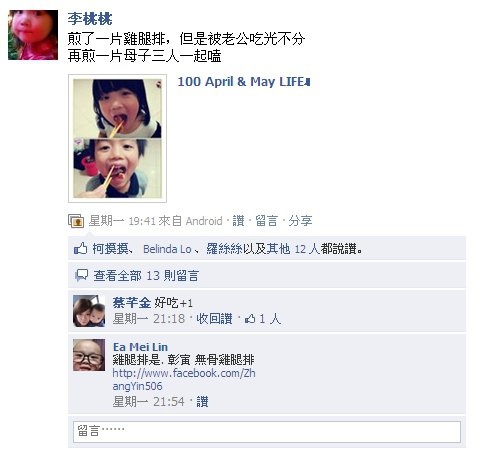
Task: Click the 留言 action under the post
Action: click(x=266, y=221)
